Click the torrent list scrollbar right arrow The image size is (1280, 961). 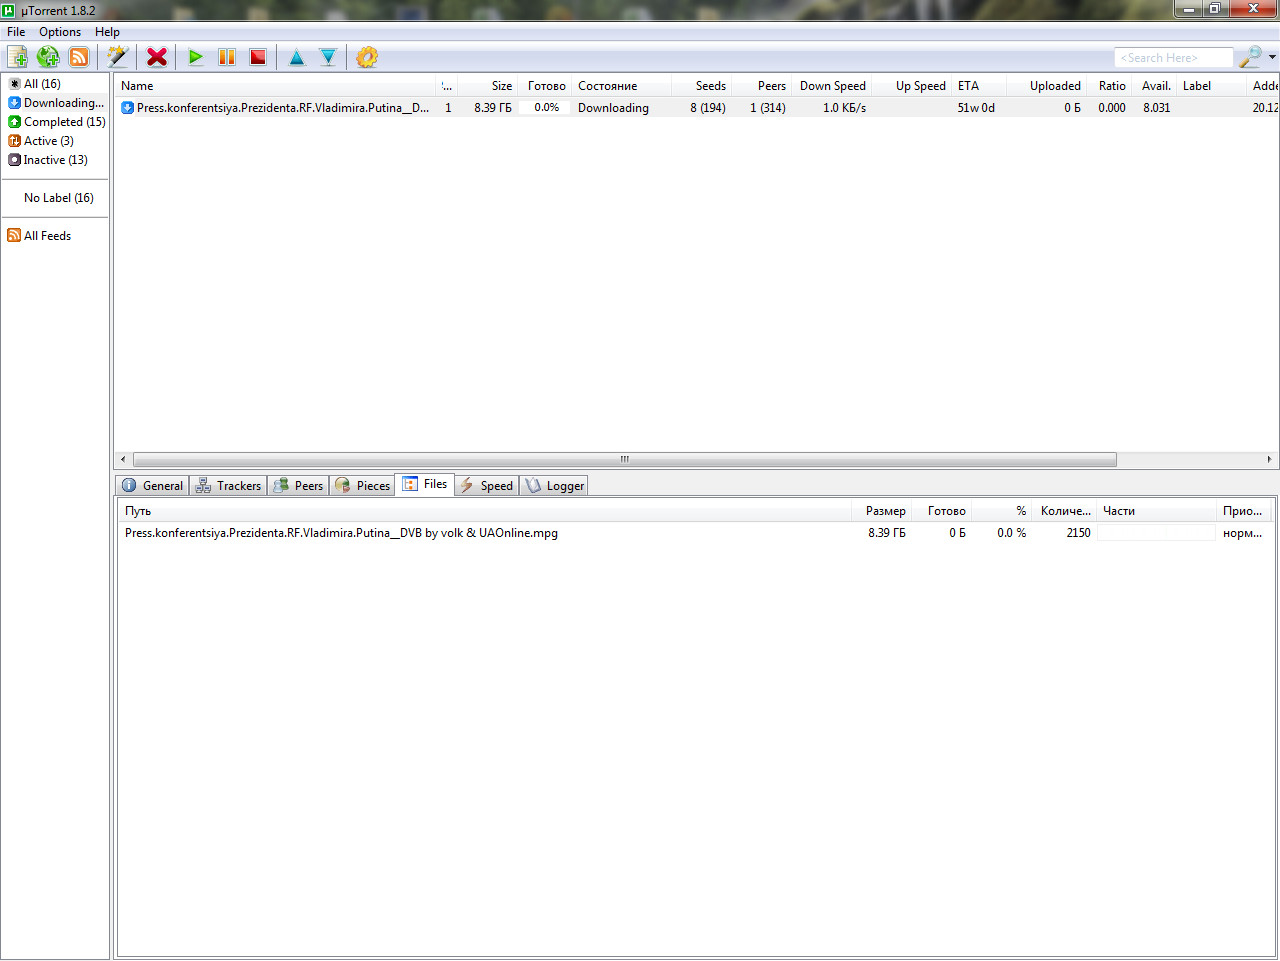point(1269,460)
